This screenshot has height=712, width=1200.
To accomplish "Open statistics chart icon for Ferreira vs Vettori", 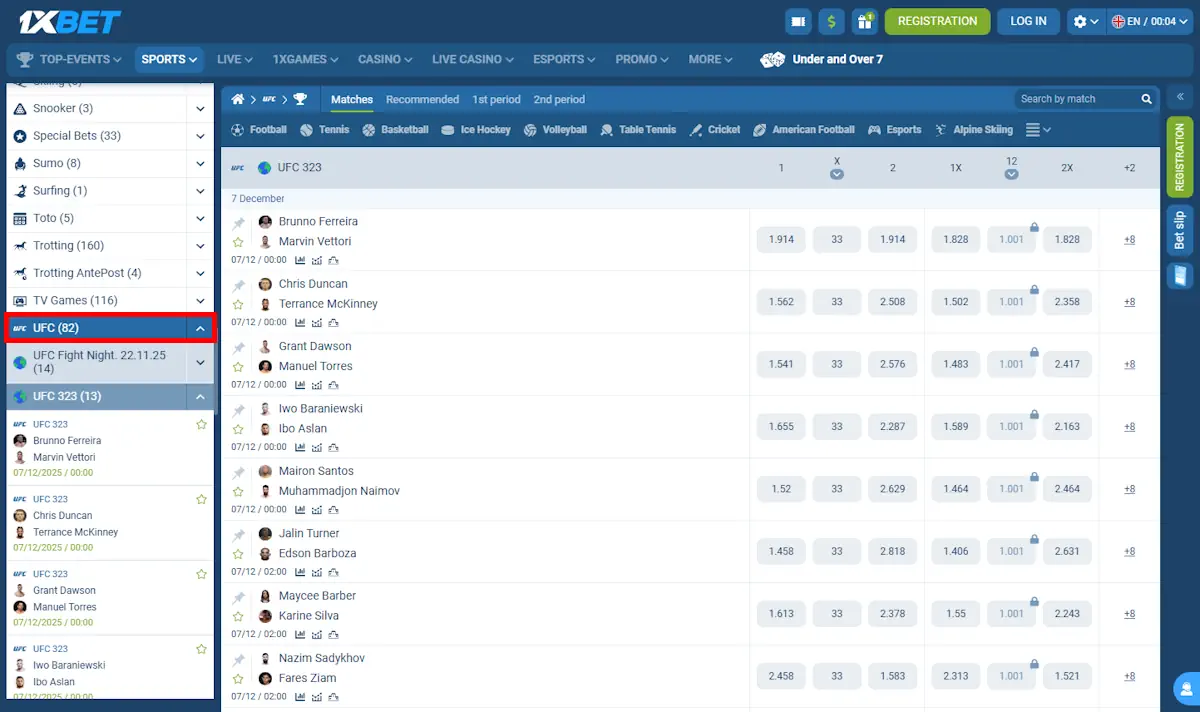I will coord(301,260).
